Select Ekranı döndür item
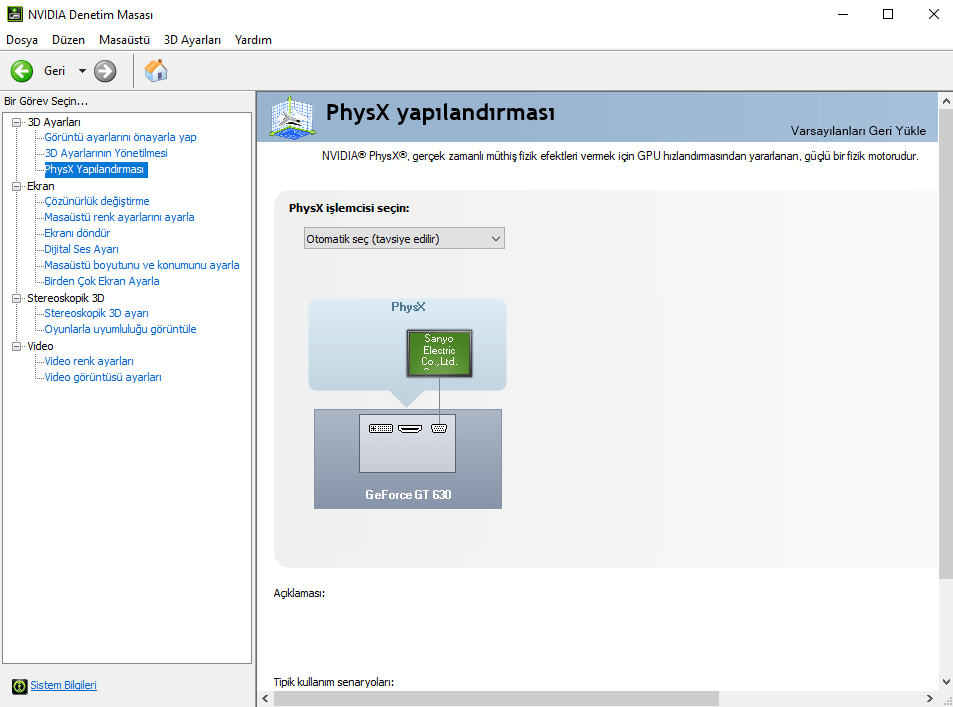Screen dimensions: 953x707 pos(77,233)
